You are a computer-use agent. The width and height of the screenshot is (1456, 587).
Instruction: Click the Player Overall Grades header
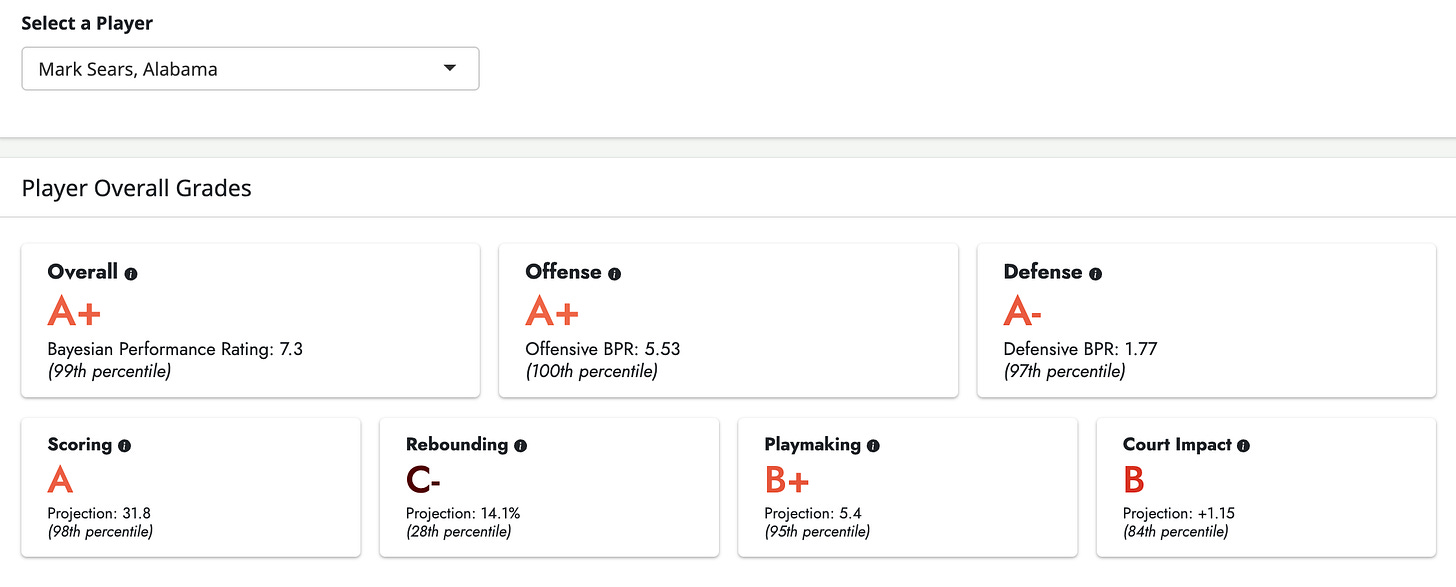[136, 188]
